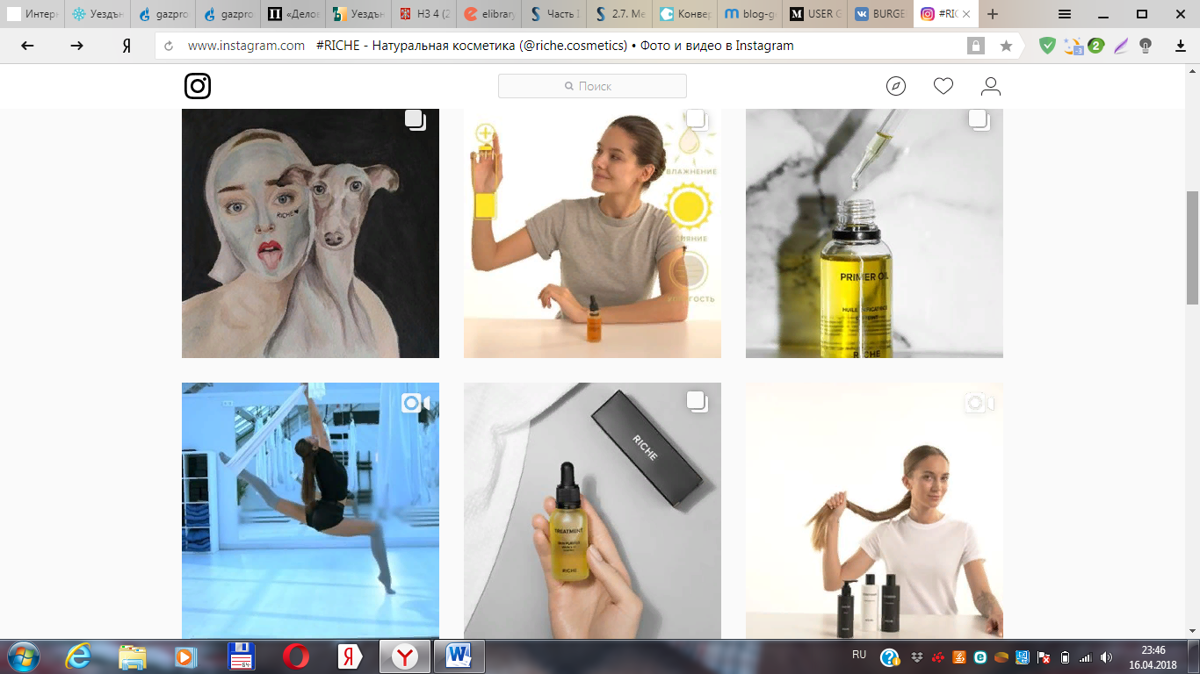Screen dimensions: 1200x674
Task: Click the Yandex Browser Y taskbar icon
Action: 404,657
